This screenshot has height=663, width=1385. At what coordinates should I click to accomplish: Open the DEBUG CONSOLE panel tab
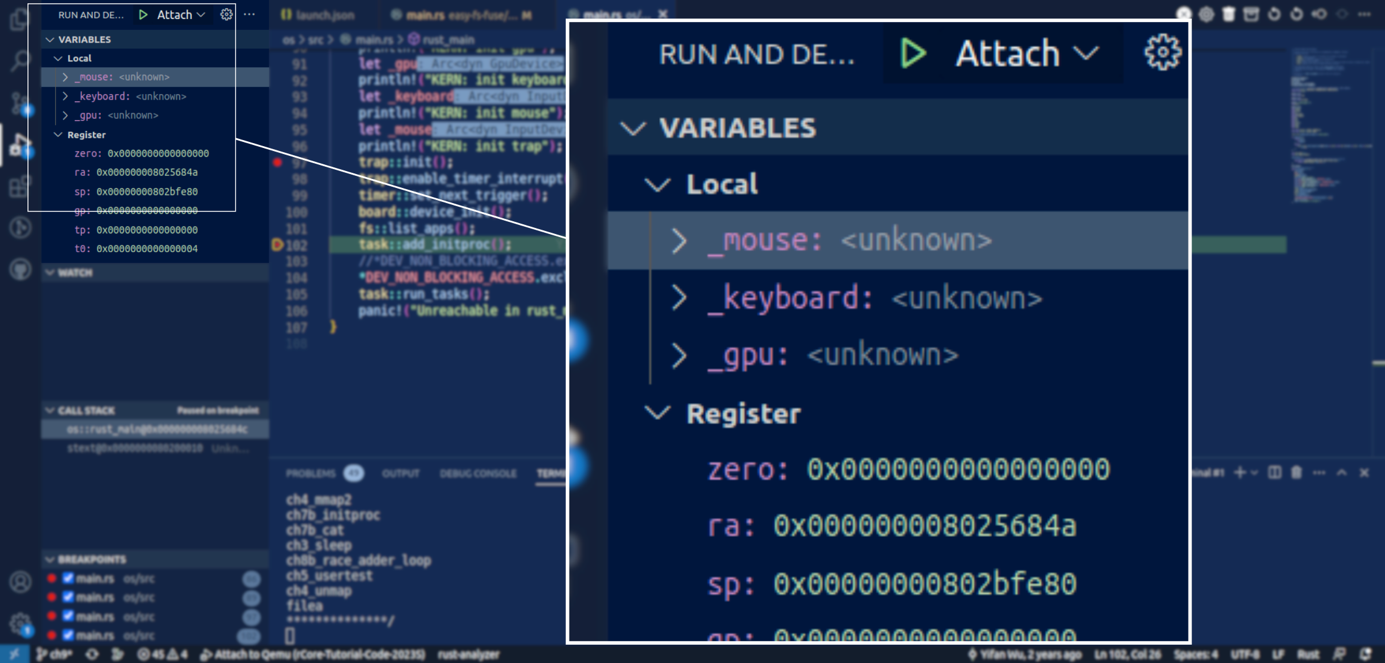(x=478, y=473)
